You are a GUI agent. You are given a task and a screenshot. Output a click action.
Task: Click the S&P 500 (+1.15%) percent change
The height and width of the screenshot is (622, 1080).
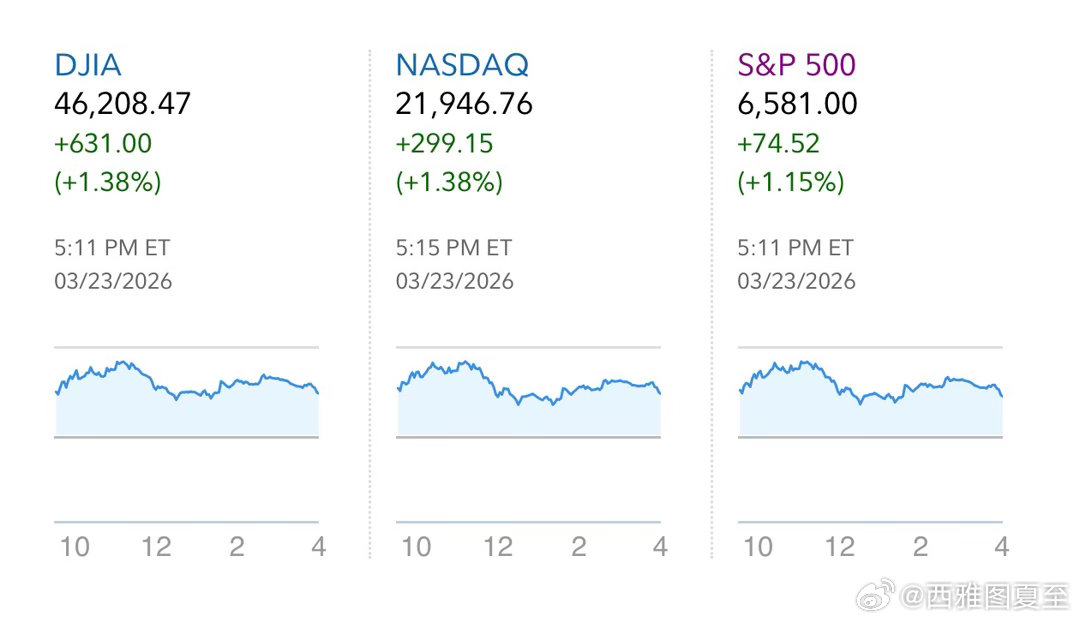791,182
